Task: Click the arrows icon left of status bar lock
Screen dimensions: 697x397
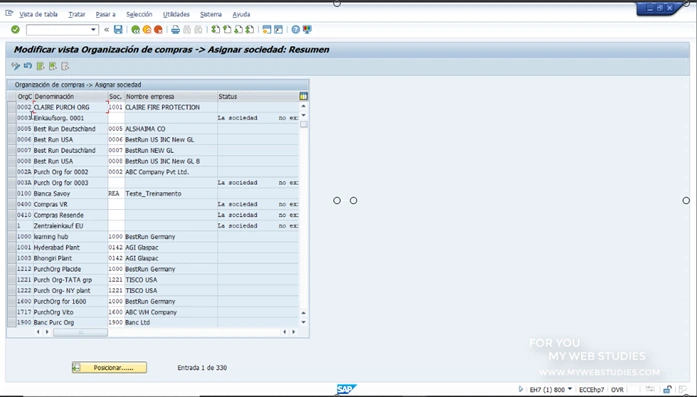Action: click(x=650, y=389)
